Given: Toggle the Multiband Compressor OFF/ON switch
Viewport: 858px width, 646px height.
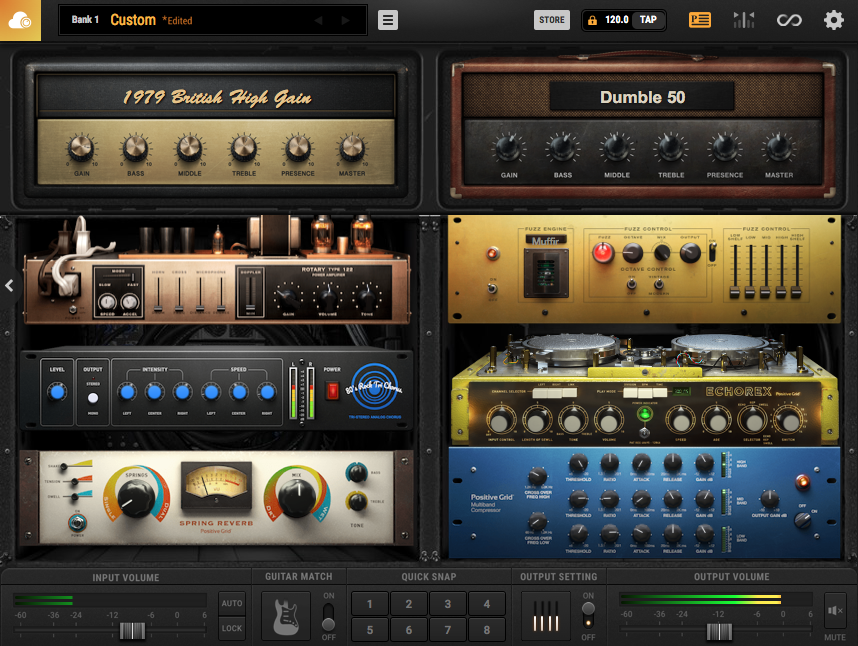Looking at the screenshot, I should coord(802,520).
